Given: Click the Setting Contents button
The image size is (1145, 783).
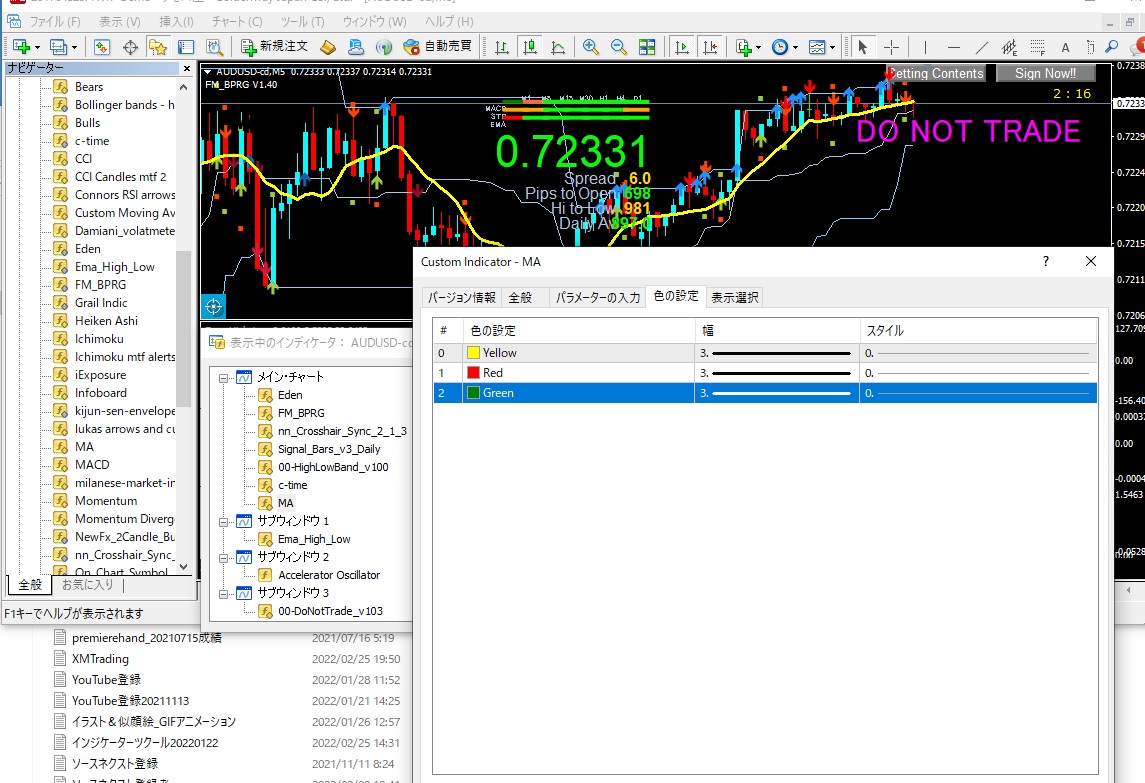Looking at the screenshot, I should coord(936,73).
